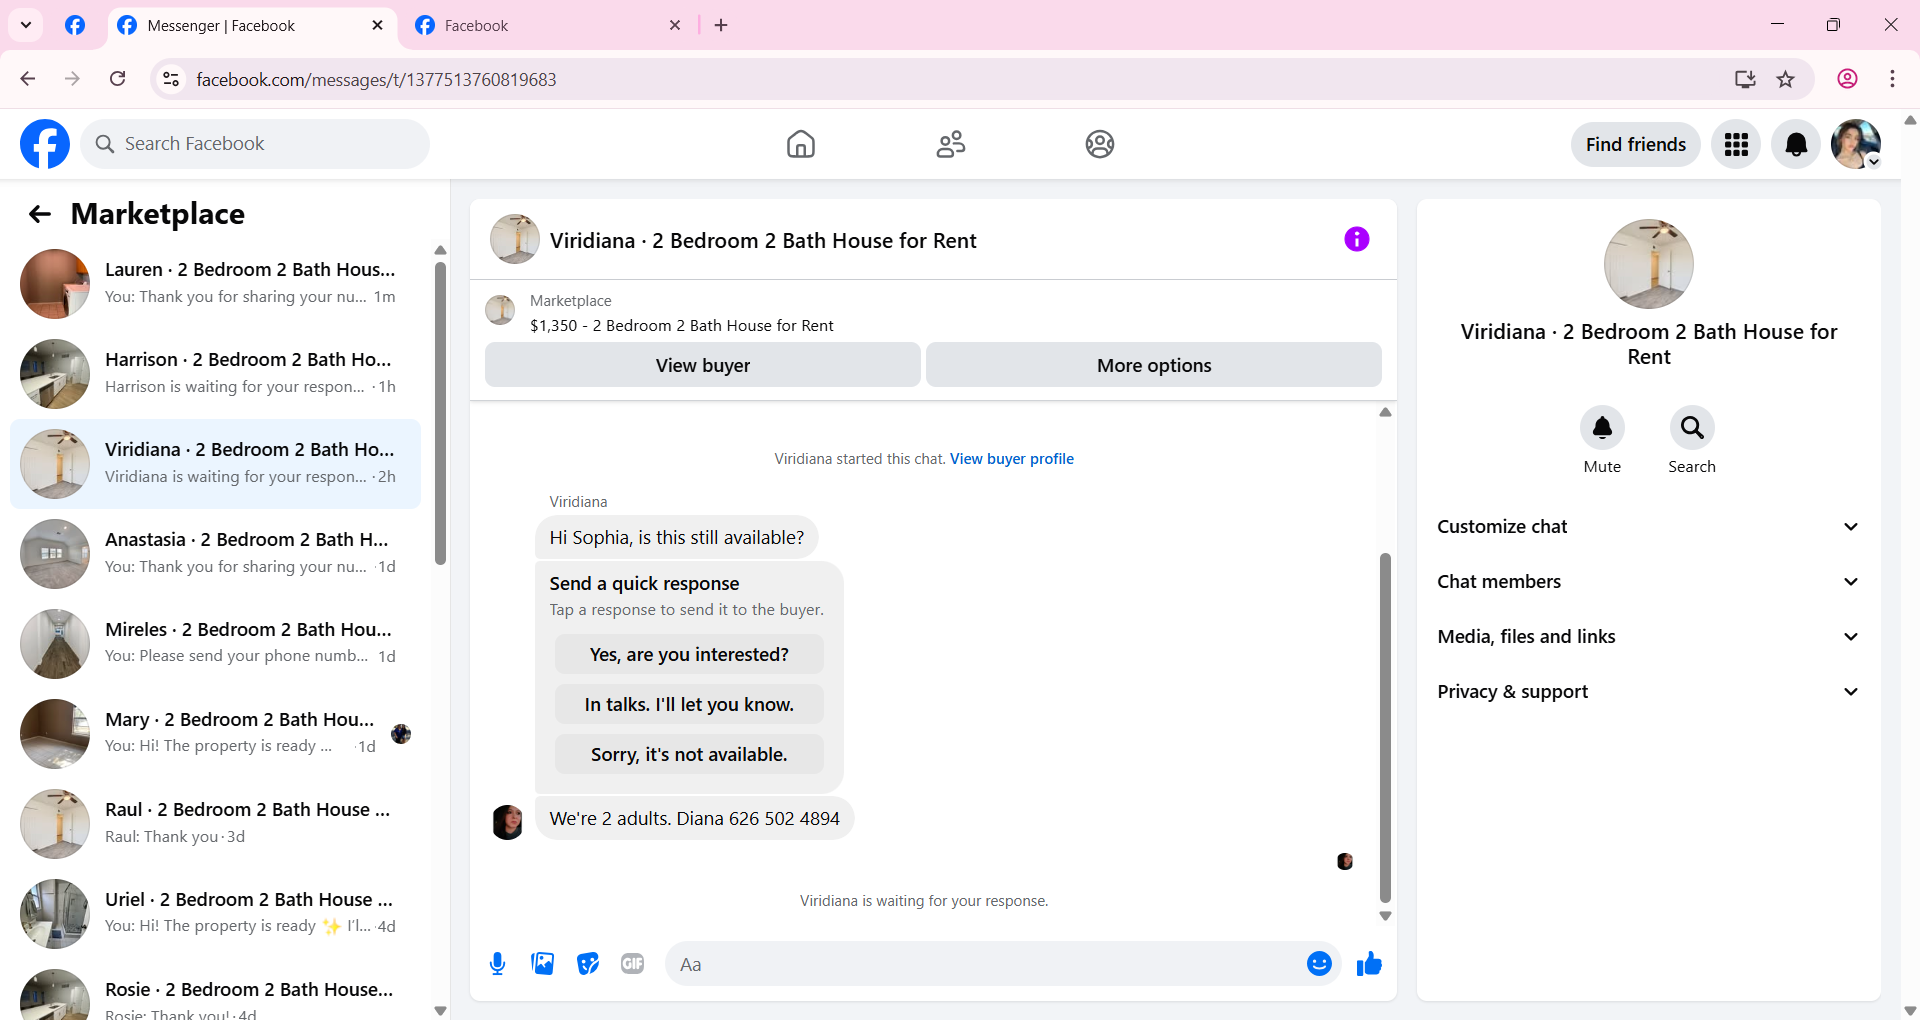Attach a photo file to message
The image size is (1920, 1020).
coord(542,964)
